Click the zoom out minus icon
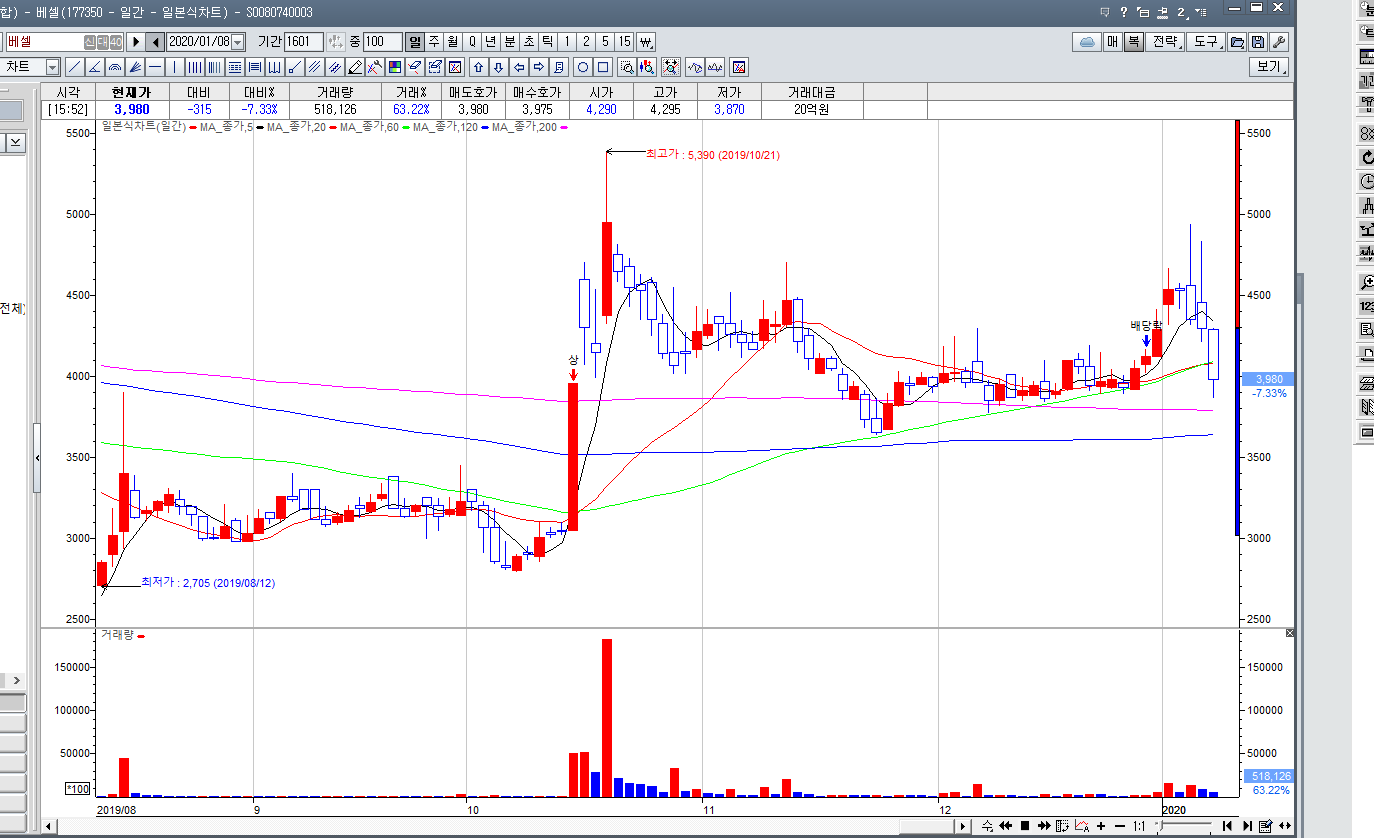The height and width of the screenshot is (838, 1374). [x=1120, y=826]
